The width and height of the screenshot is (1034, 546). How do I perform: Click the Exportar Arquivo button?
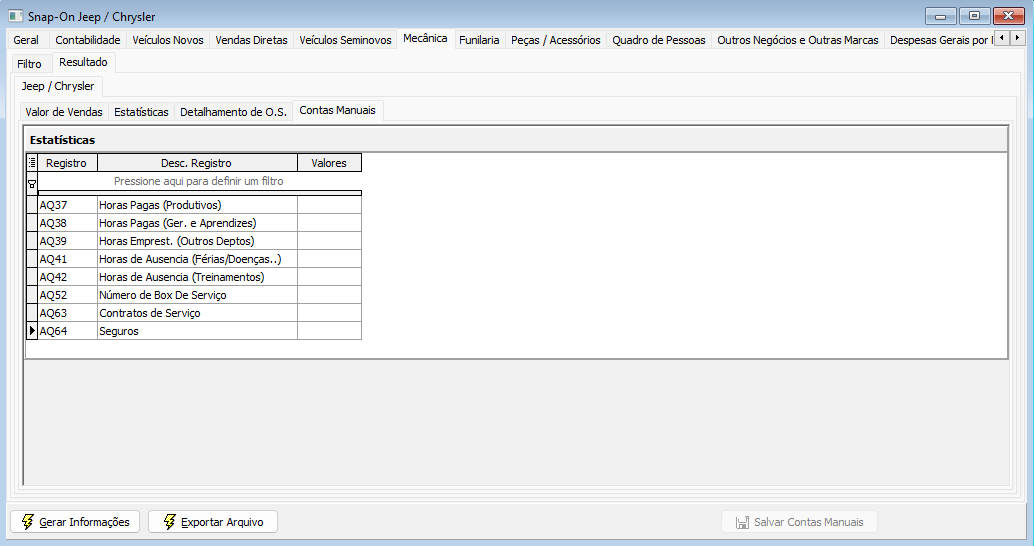pos(212,522)
